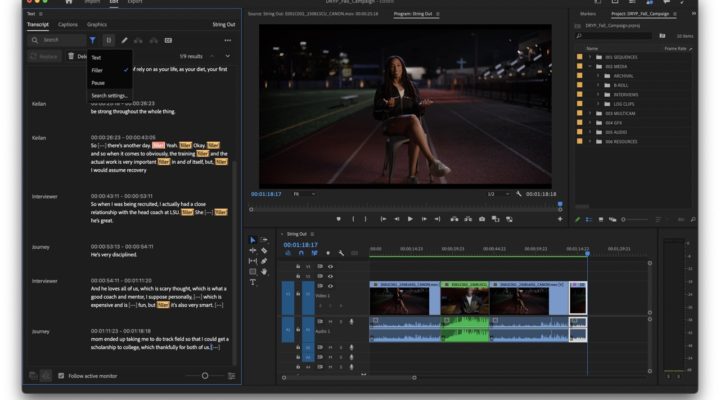Image resolution: width=720 pixels, height=400 pixels.
Task: Choose Text in the filter menu
Action: click(x=110, y=57)
